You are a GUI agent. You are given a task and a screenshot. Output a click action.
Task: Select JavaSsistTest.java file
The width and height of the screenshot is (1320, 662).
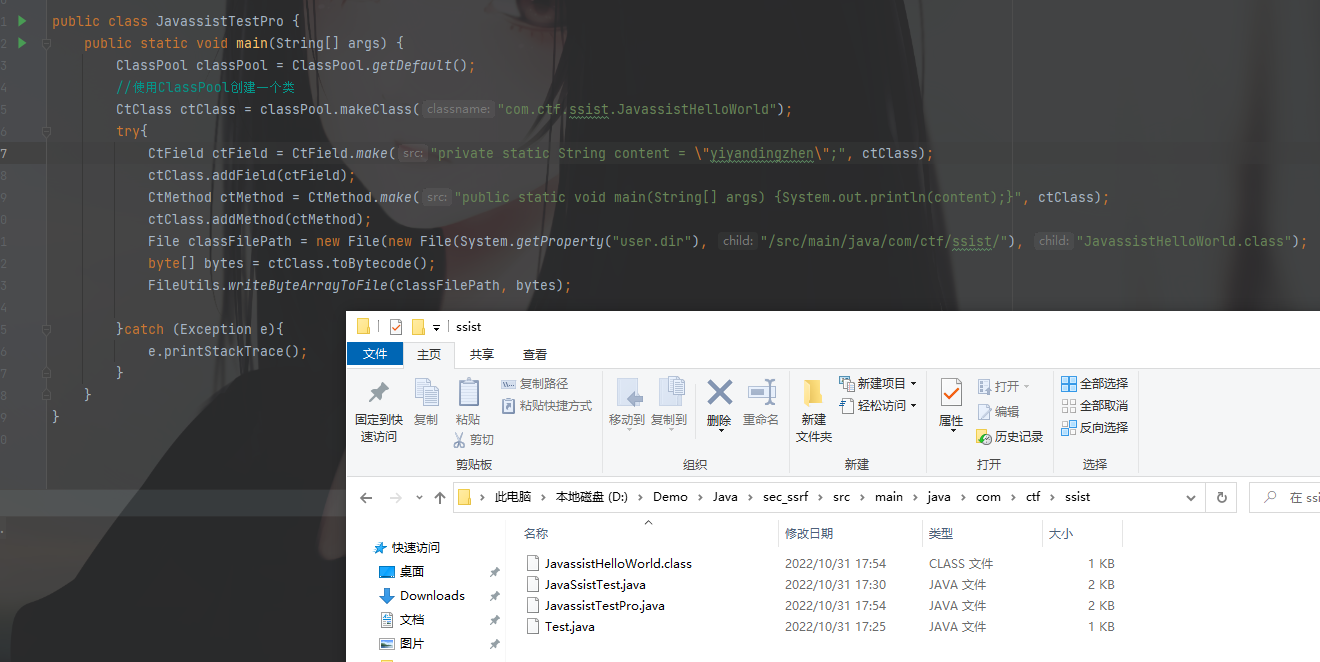(x=595, y=584)
